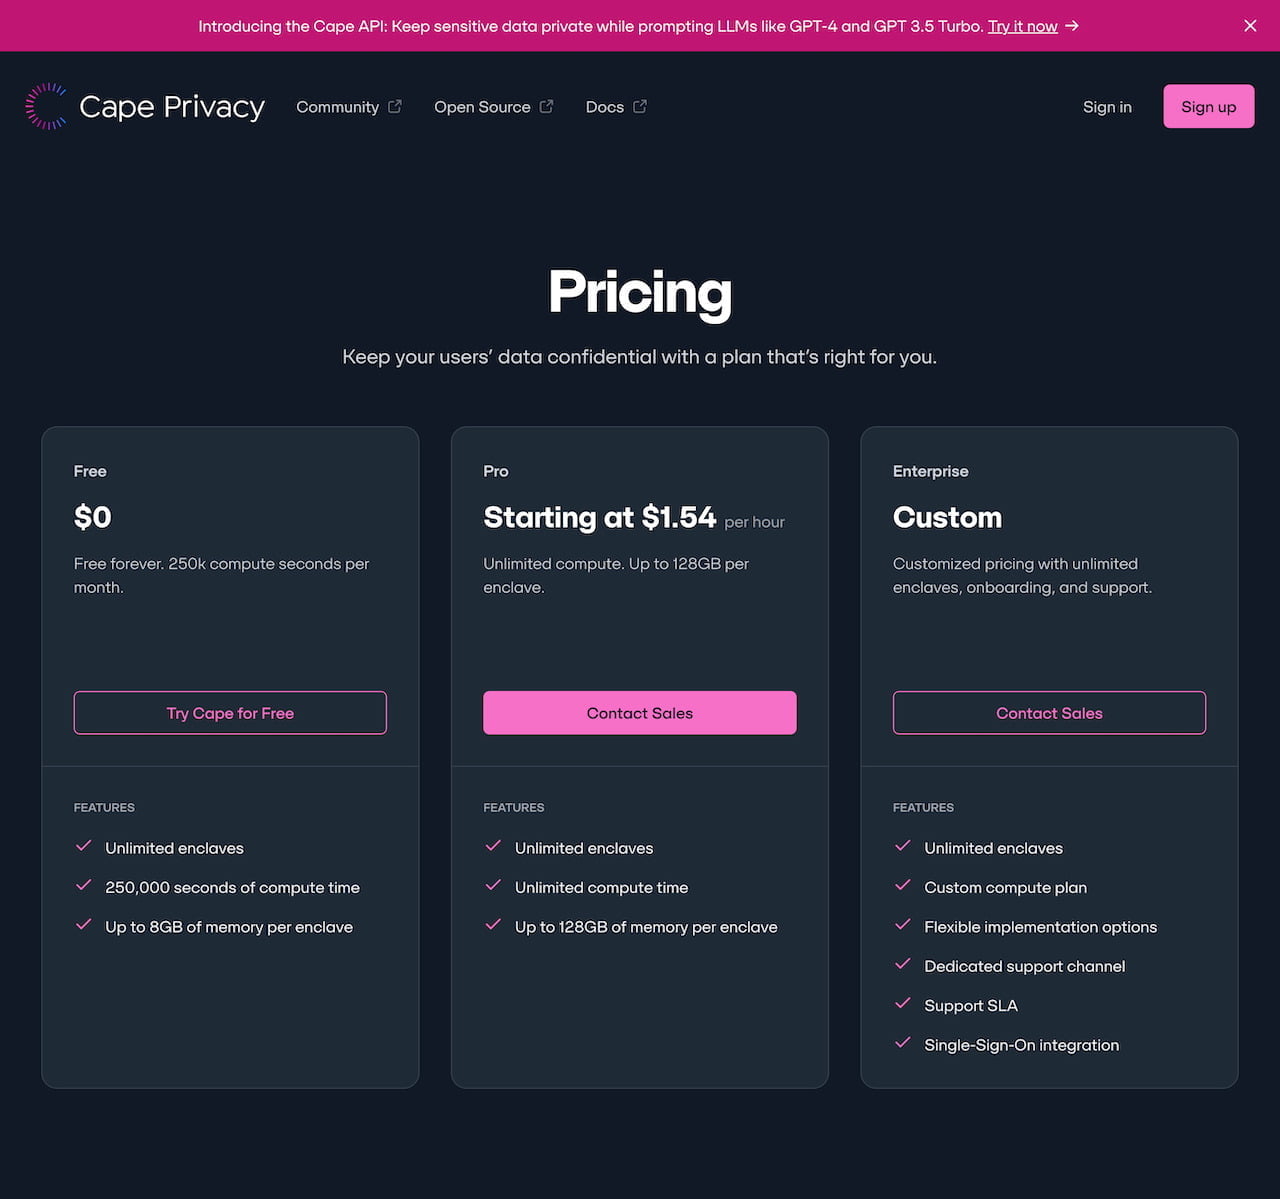Click the external link icon next to Open Source

pos(546,105)
